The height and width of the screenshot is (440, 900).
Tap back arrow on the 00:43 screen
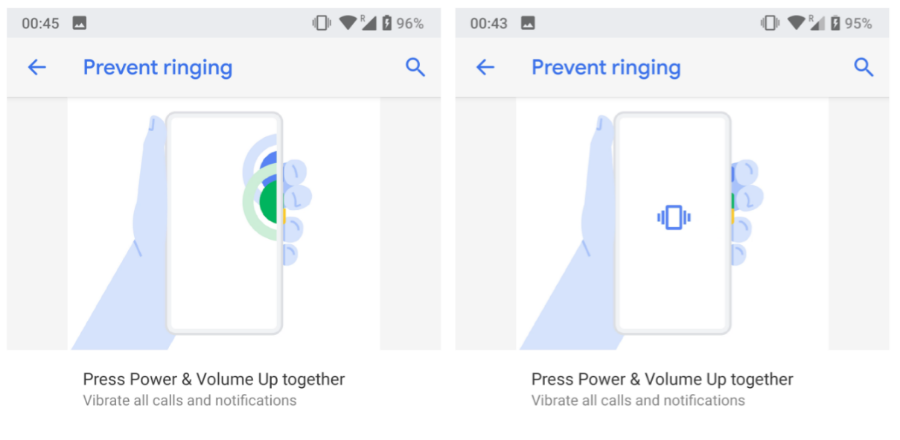(x=485, y=67)
